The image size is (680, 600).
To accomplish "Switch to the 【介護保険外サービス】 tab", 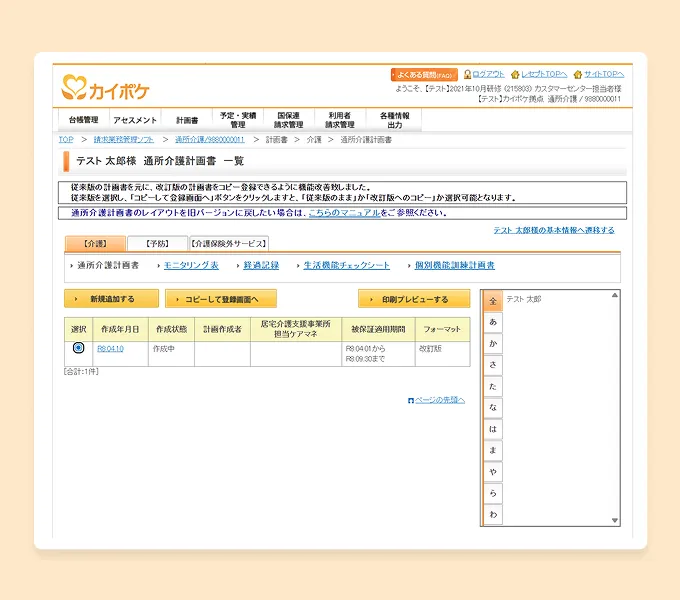I will [229, 243].
